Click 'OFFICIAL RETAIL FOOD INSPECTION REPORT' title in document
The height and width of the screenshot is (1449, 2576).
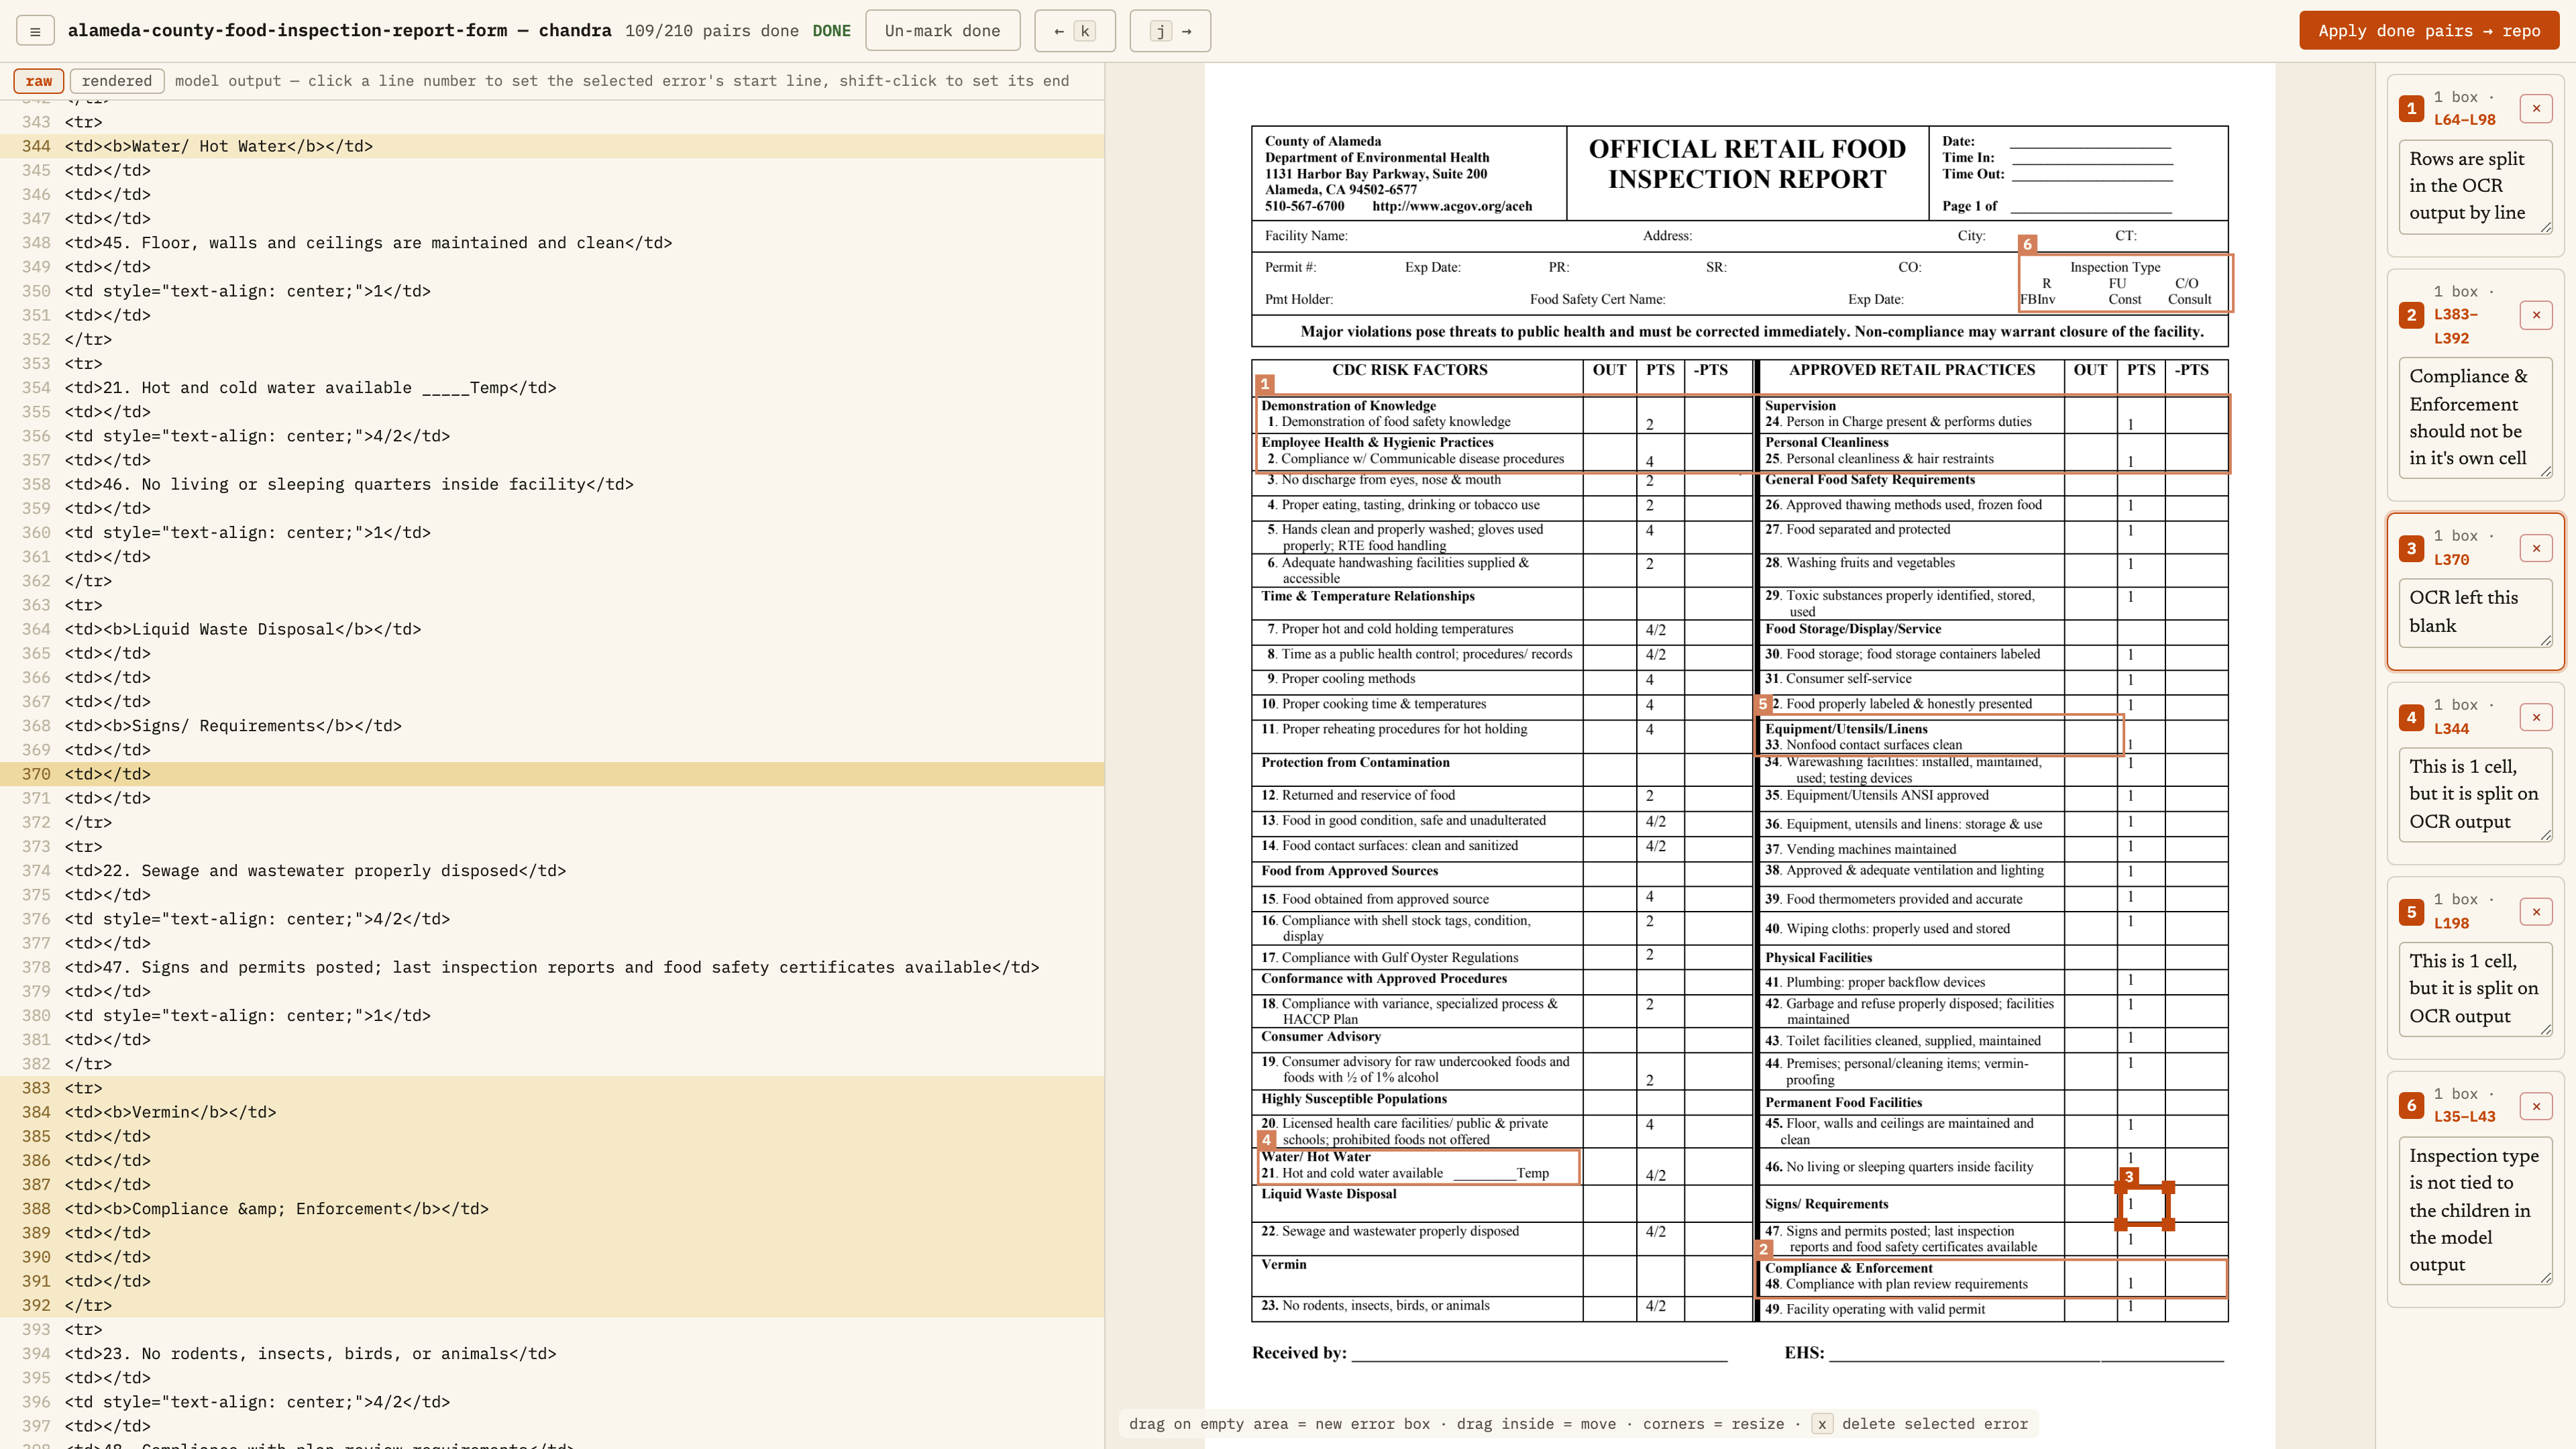1747,164
